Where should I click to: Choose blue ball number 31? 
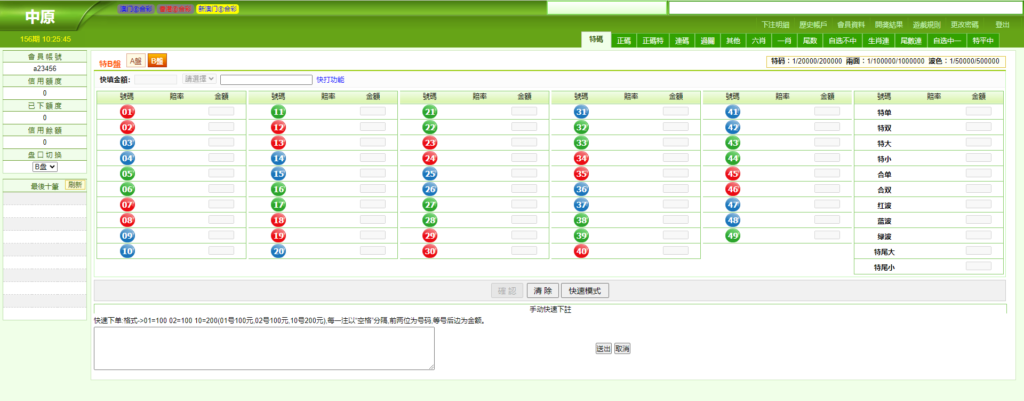(x=582, y=112)
